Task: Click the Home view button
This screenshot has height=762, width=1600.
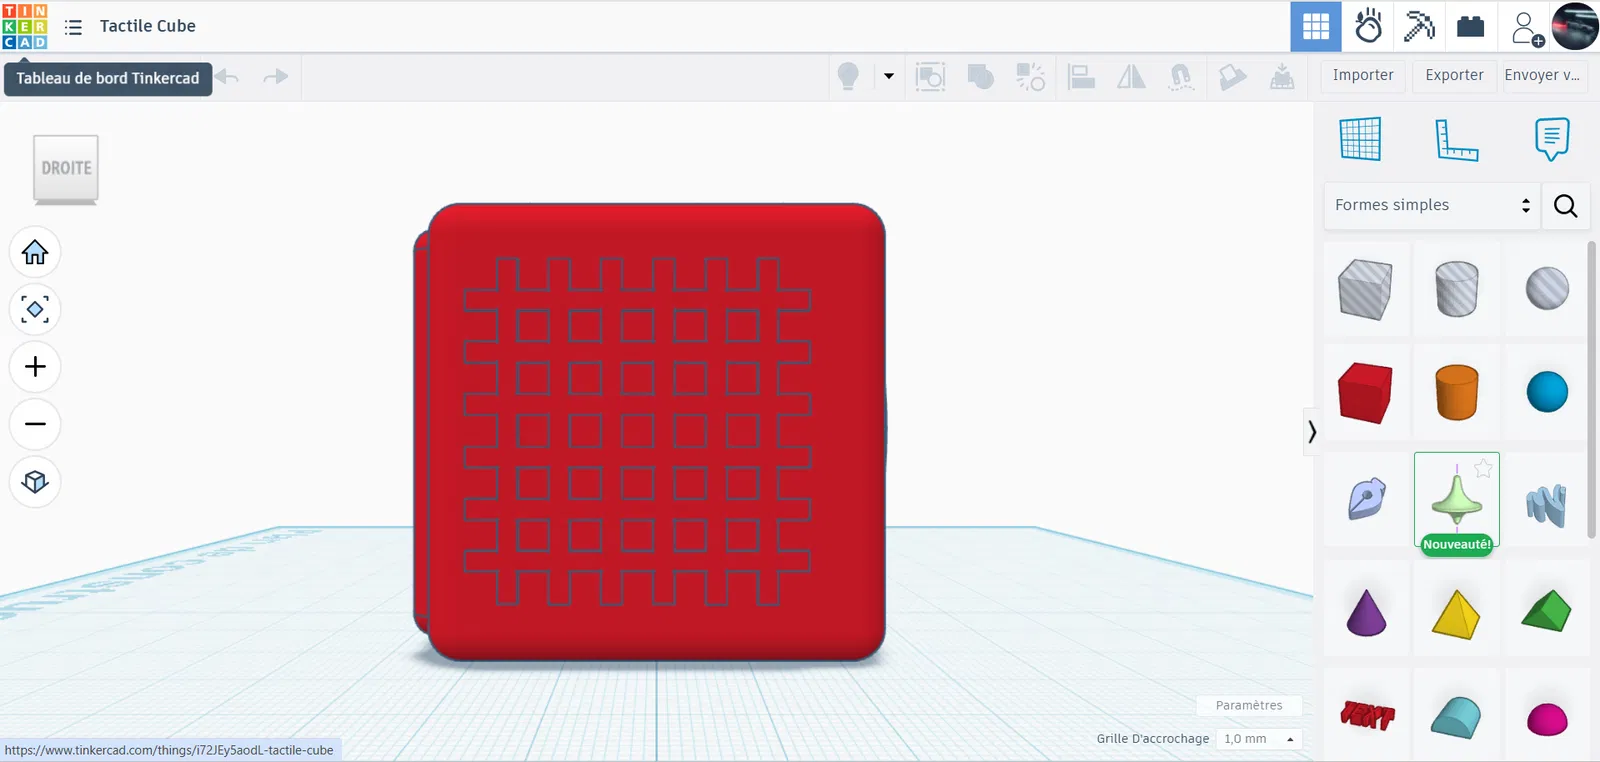Action: pyautogui.click(x=35, y=252)
